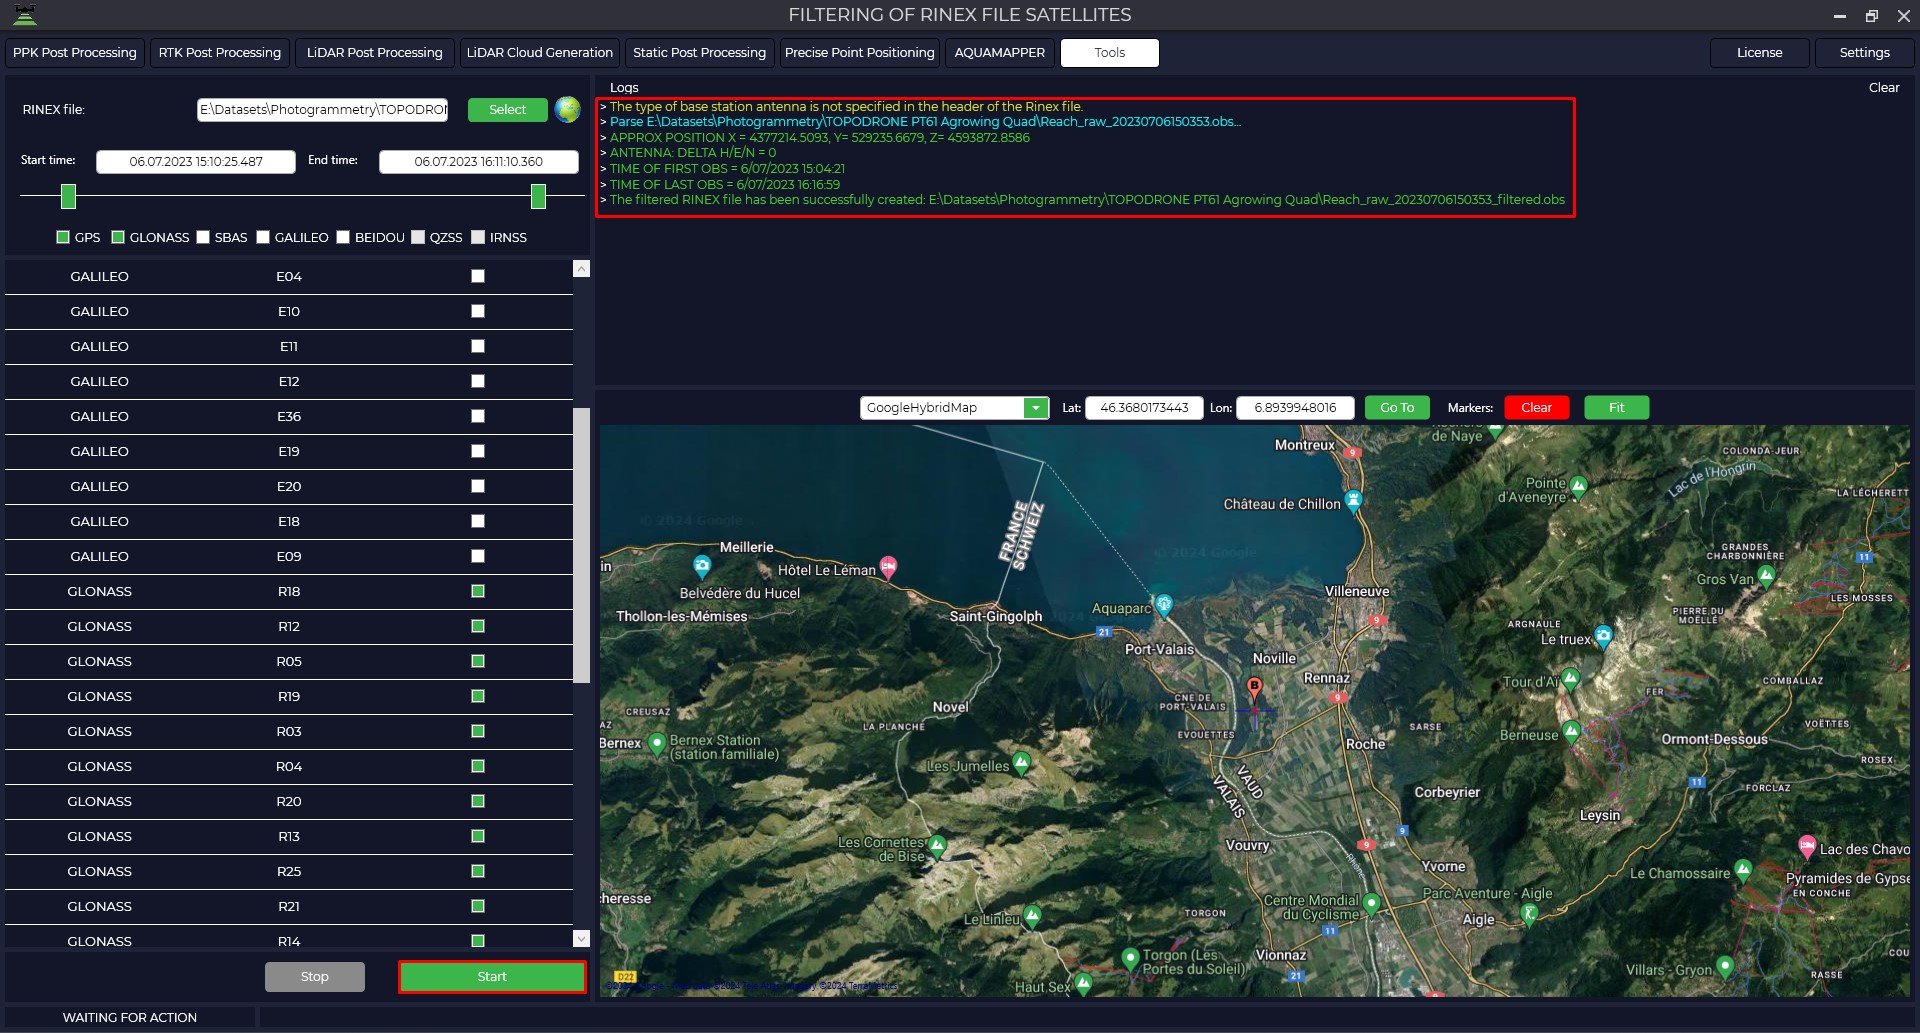Open the Tools tab
Viewport: 1920px width, 1033px height.
[x=1109, y=53]
